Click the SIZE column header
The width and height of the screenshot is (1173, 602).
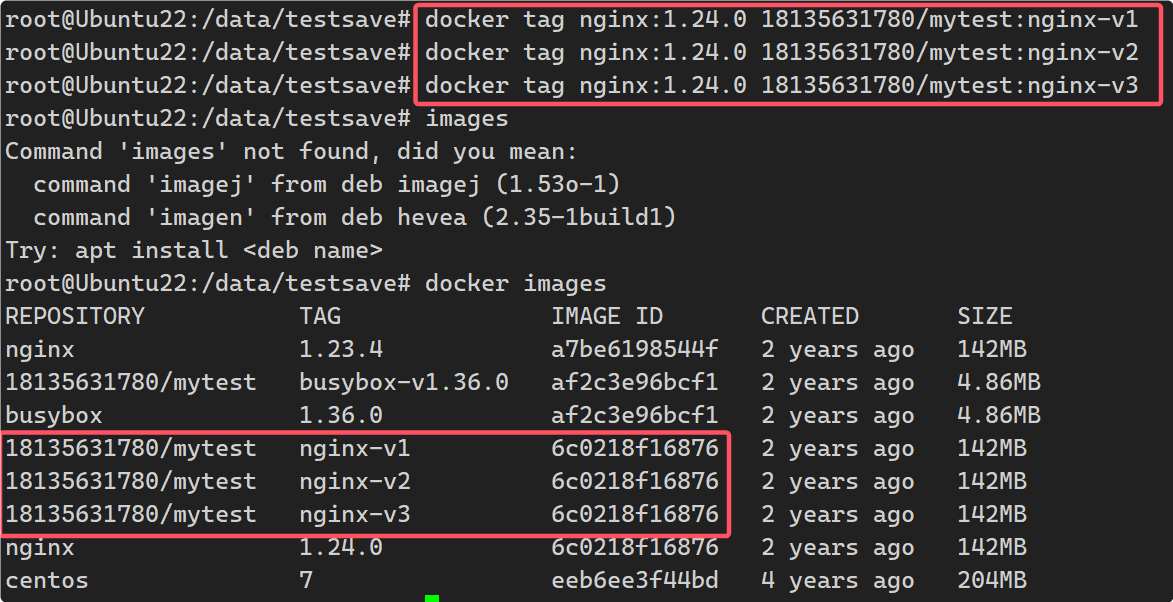984,316
